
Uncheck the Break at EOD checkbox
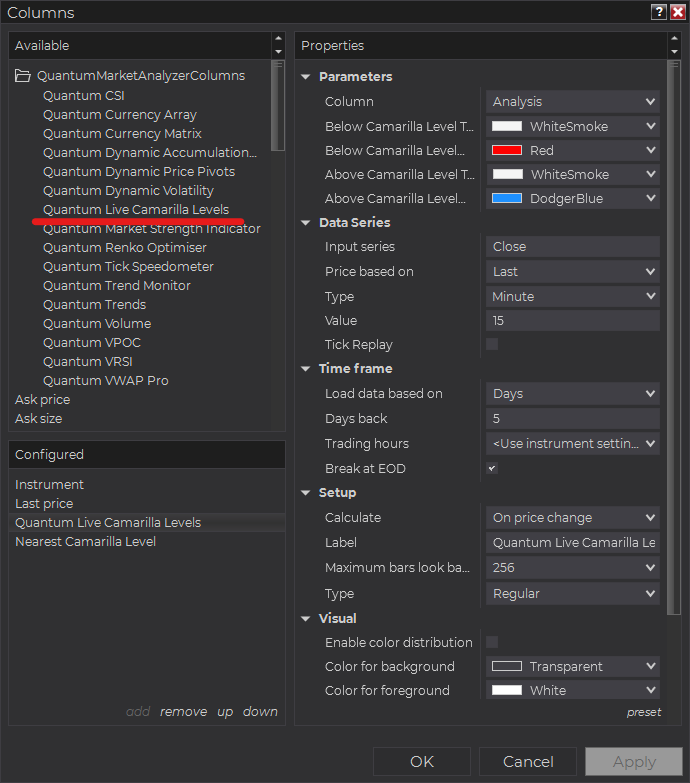(x=492, y=468)
